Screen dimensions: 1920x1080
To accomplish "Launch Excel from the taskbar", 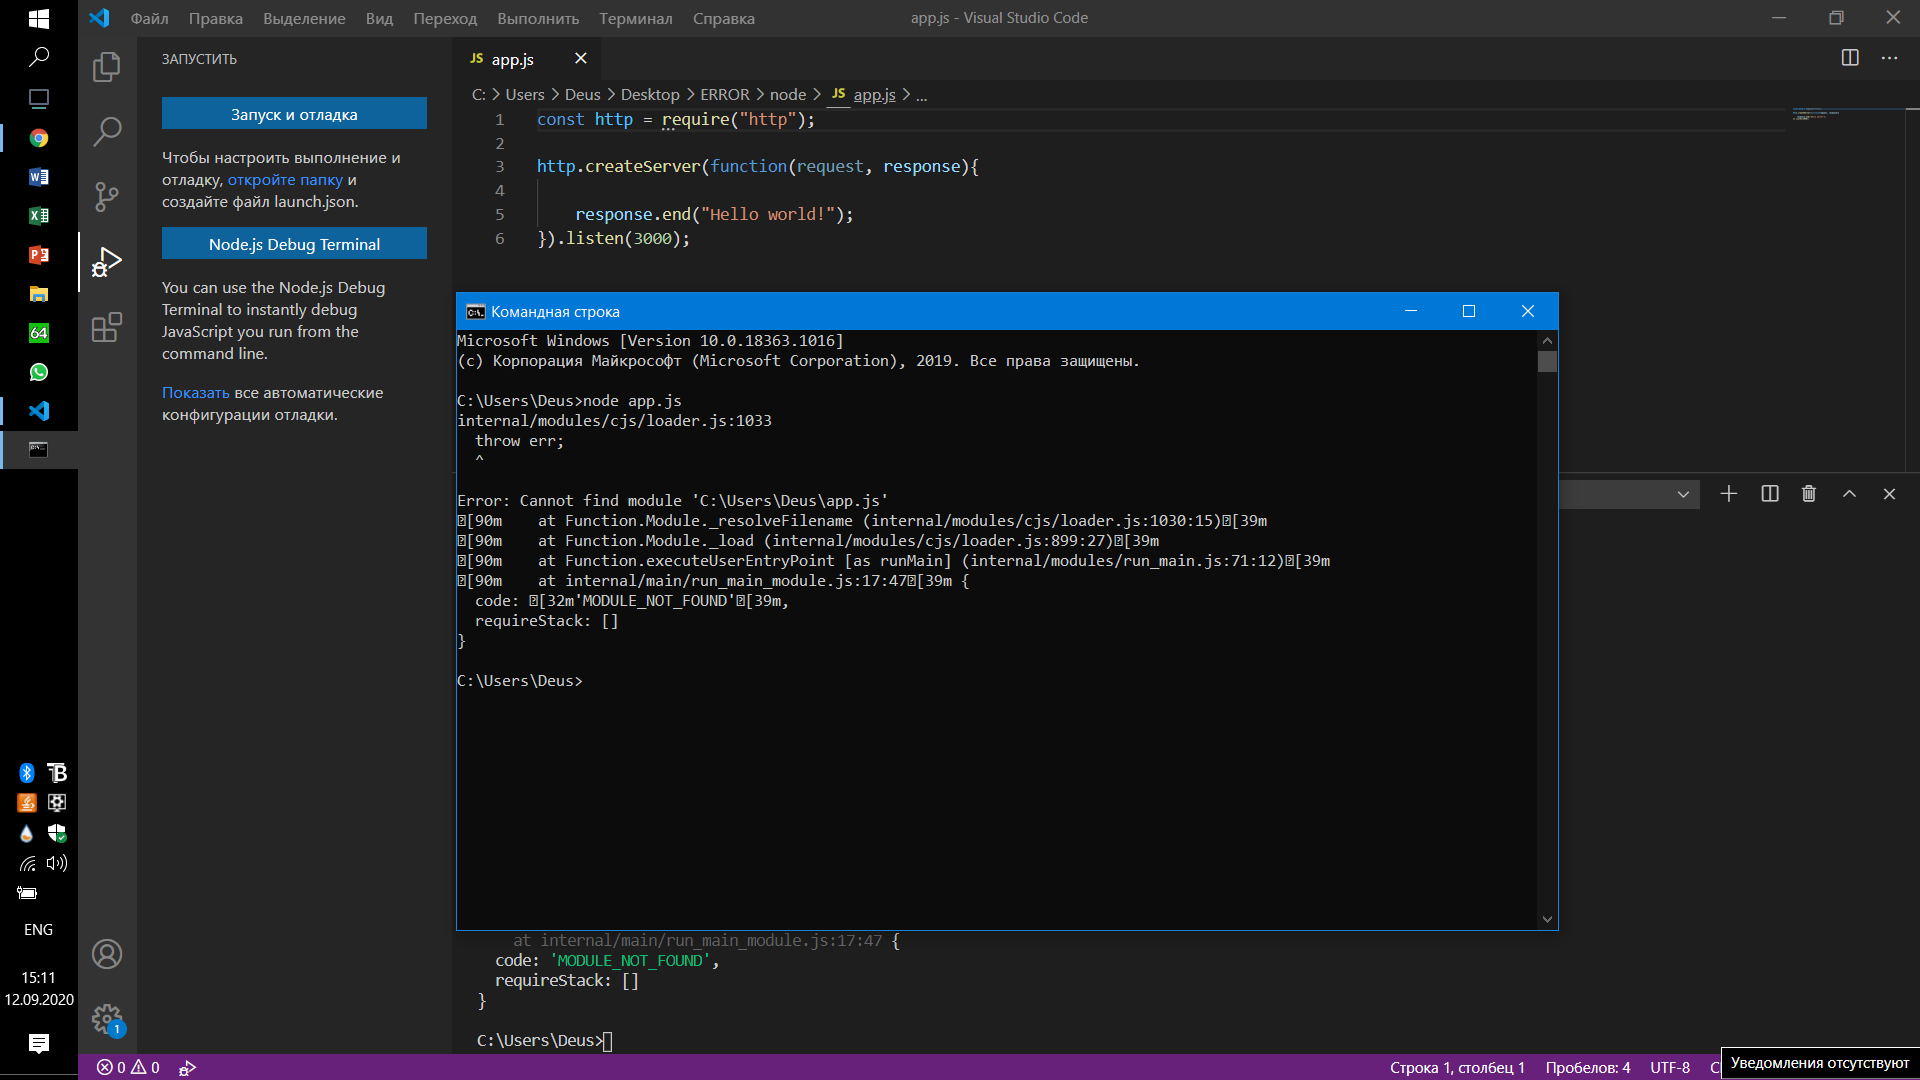I will (39, 216).
